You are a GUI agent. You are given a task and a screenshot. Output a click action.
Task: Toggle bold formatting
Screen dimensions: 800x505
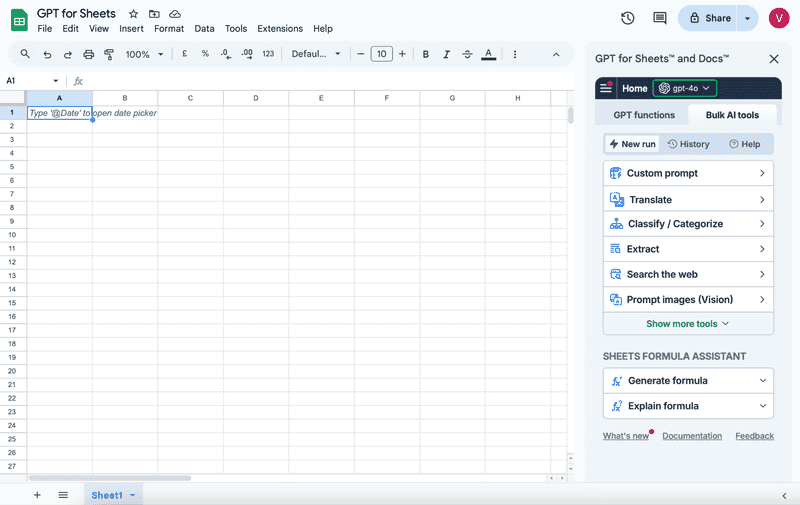(x=426, y=54)
